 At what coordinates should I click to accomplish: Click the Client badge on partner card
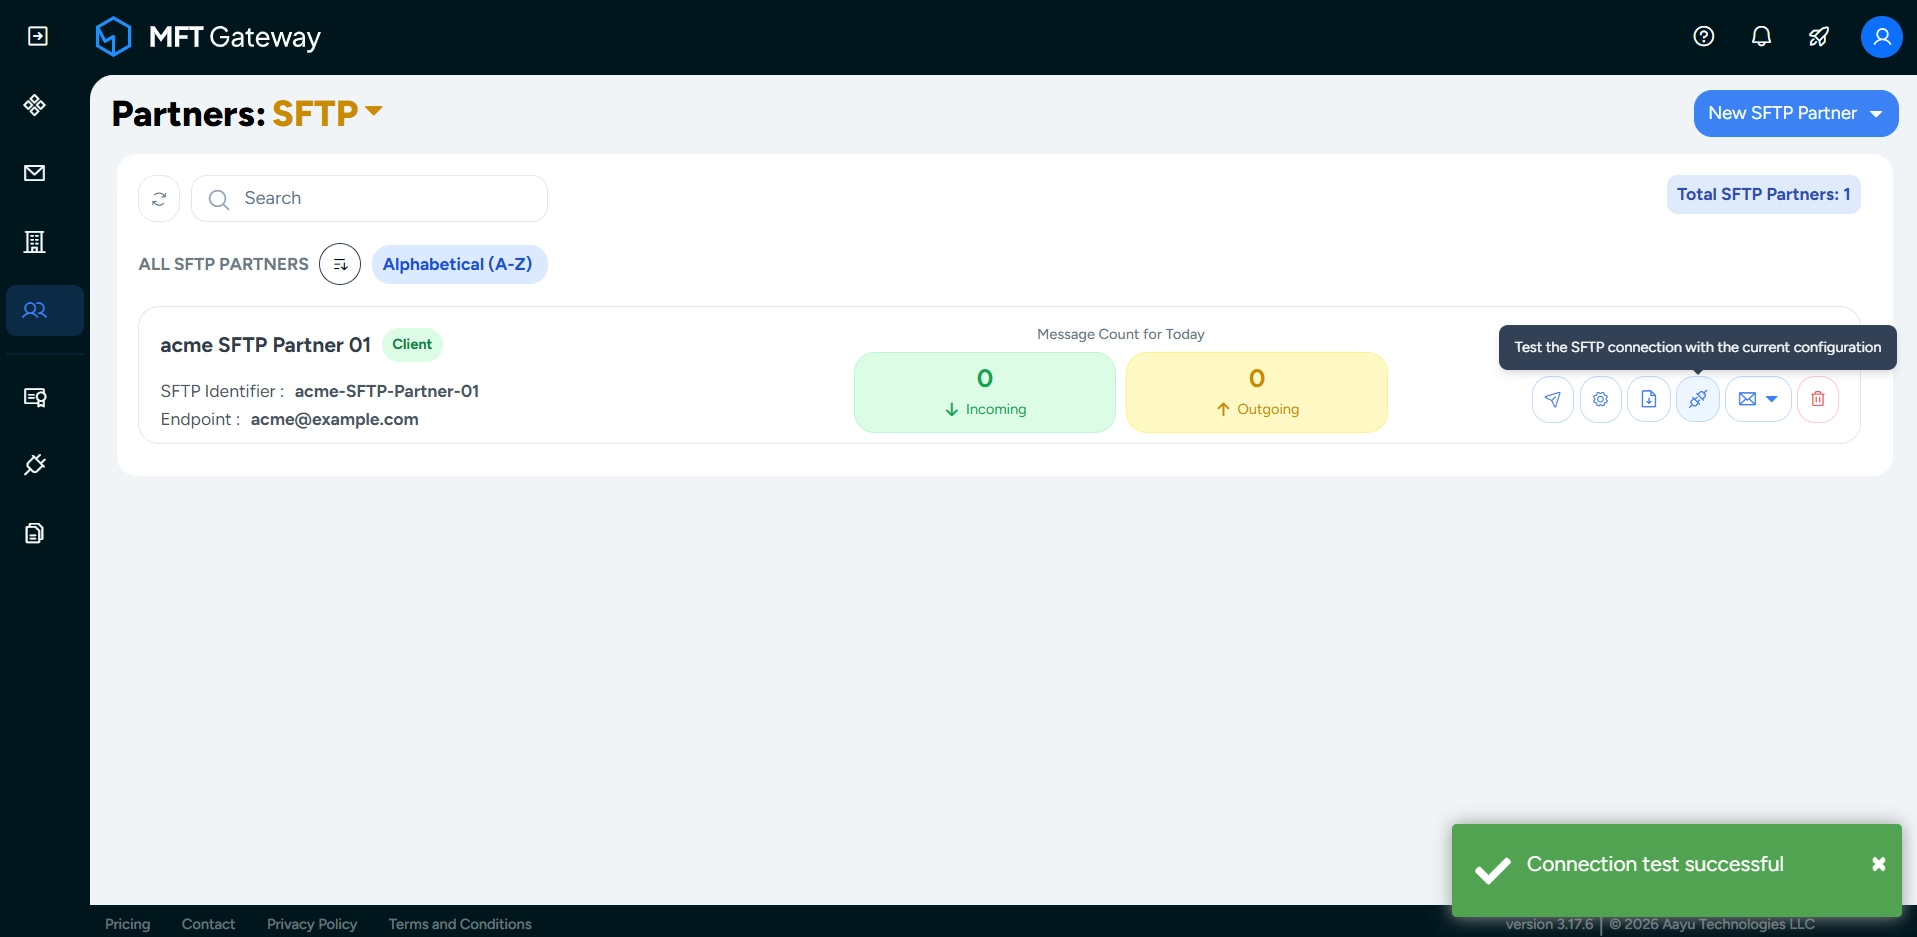[412, 344]
